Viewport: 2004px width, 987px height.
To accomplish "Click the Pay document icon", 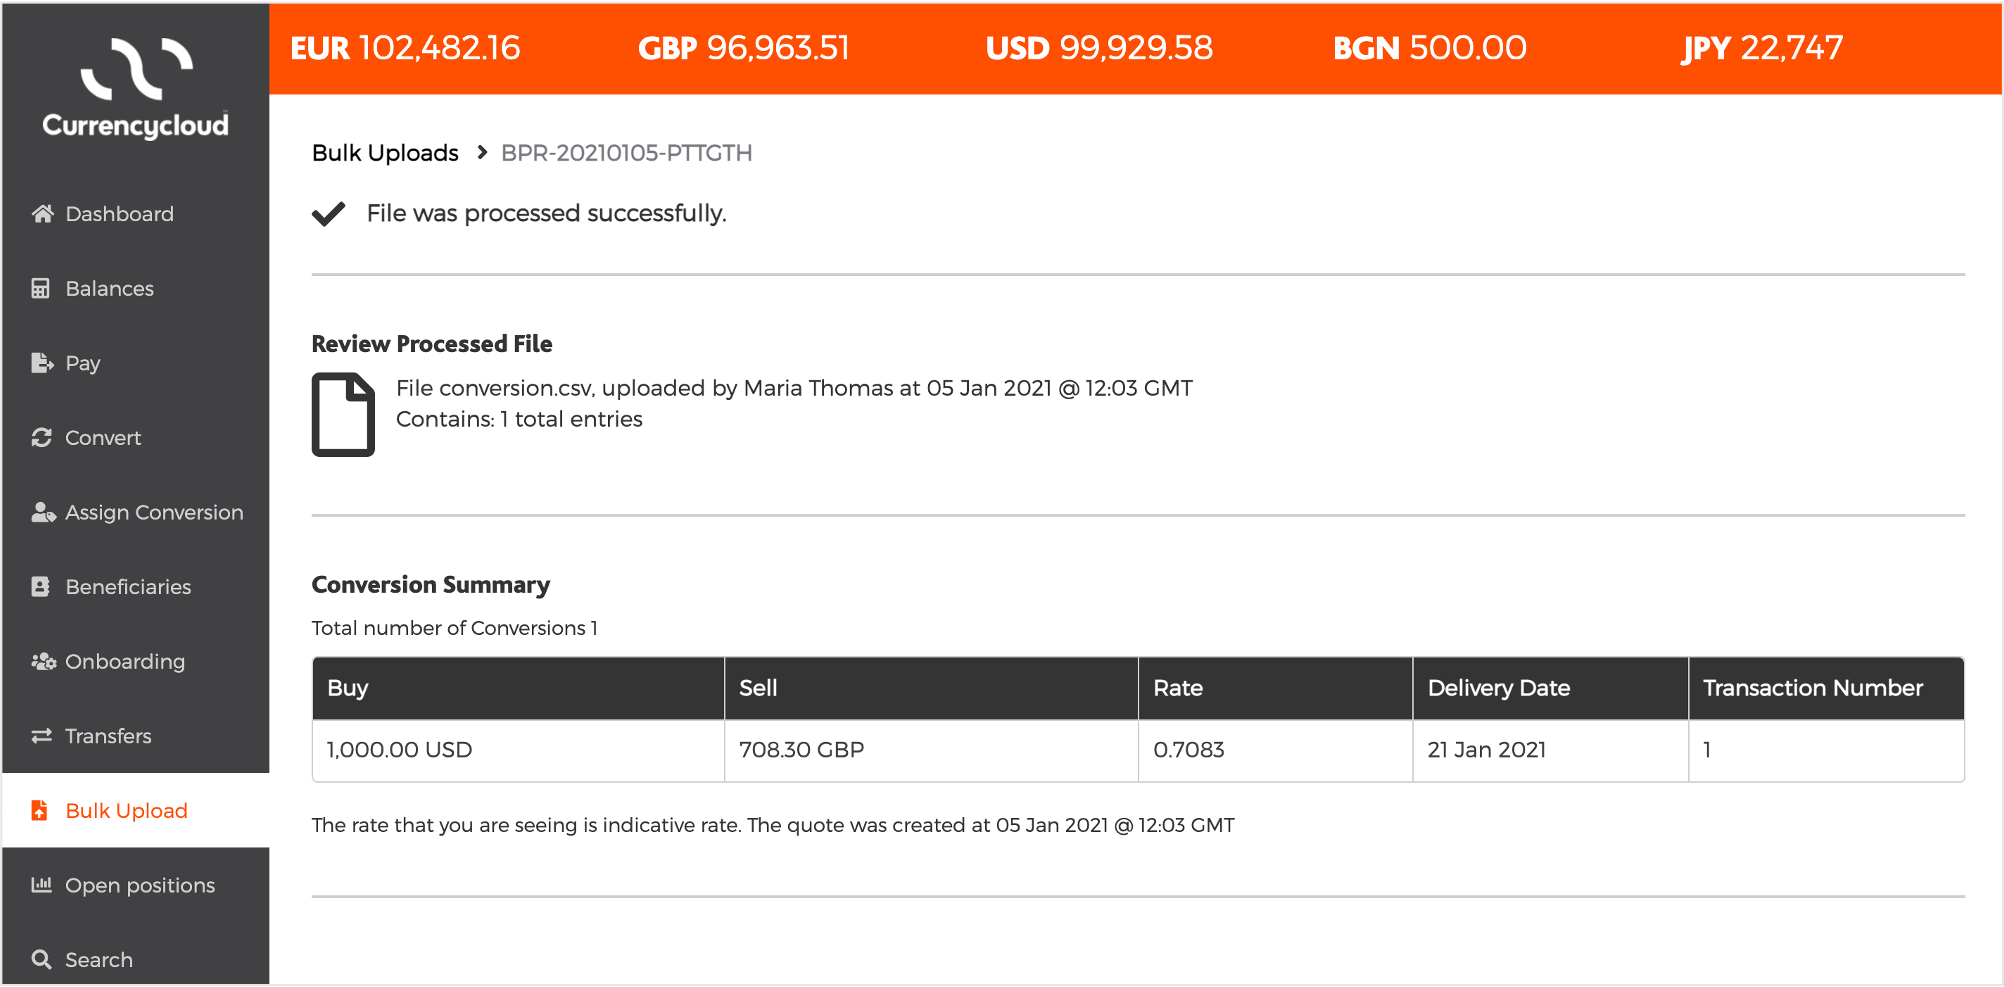I will pos(42,363).
